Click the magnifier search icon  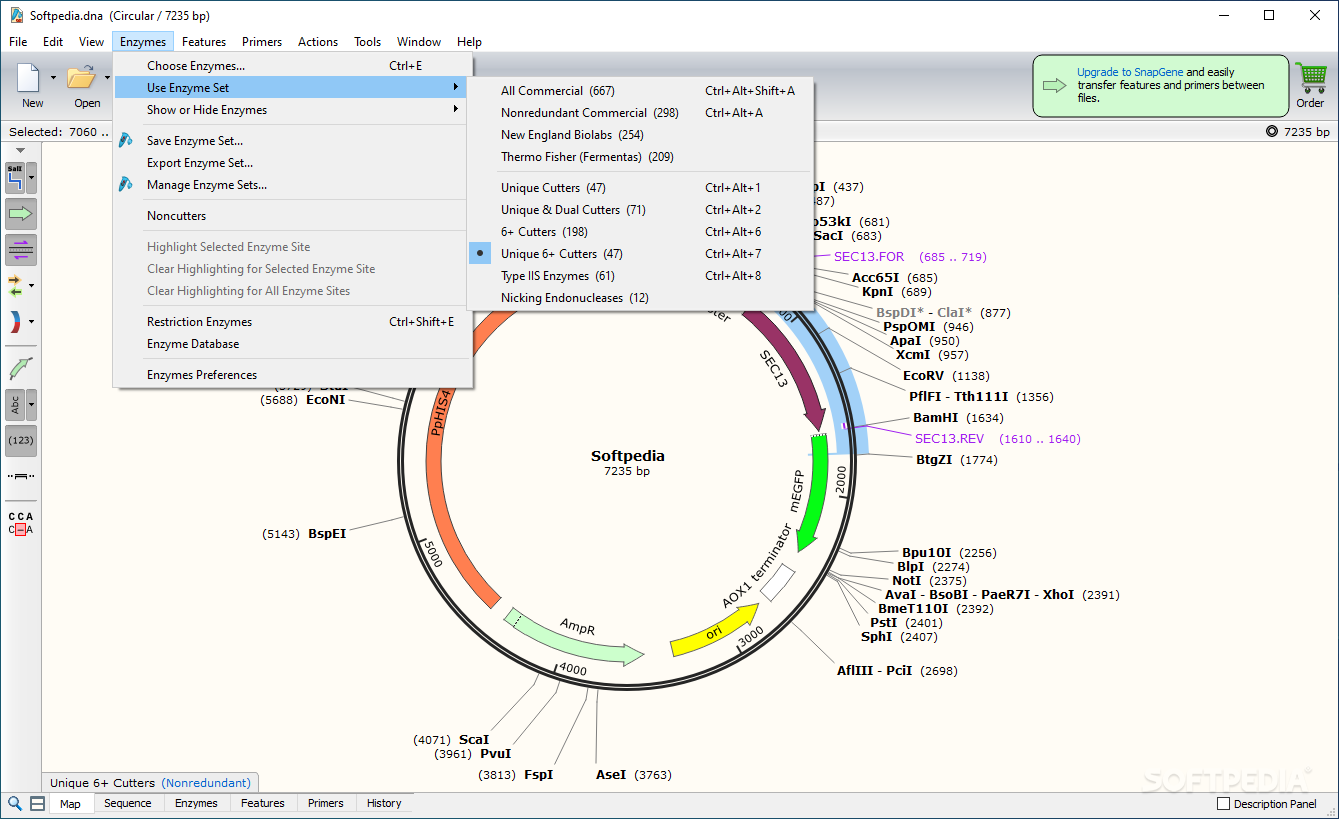15,803
